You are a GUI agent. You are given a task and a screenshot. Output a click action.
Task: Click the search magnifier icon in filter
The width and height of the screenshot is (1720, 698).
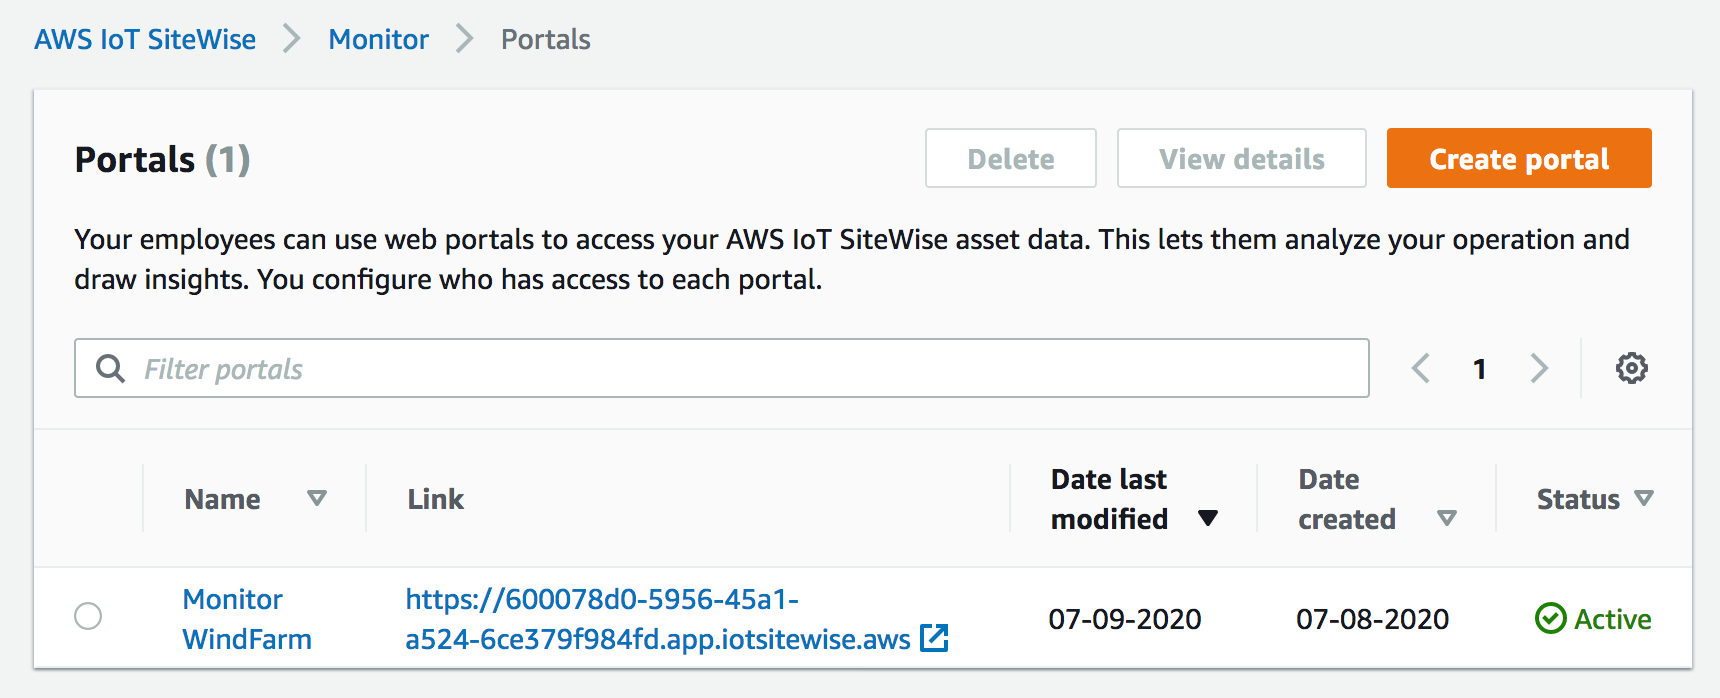tap(110, 369)
